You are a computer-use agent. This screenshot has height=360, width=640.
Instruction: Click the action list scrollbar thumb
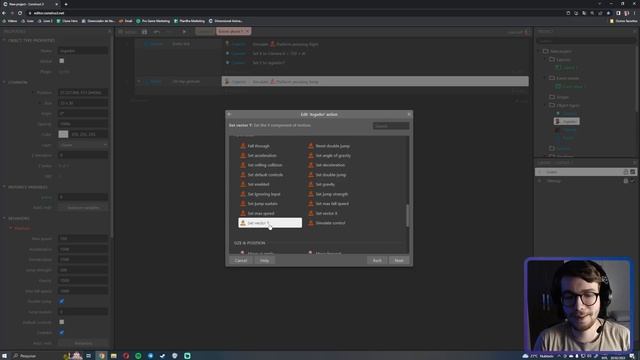click(x=407, y=215)
